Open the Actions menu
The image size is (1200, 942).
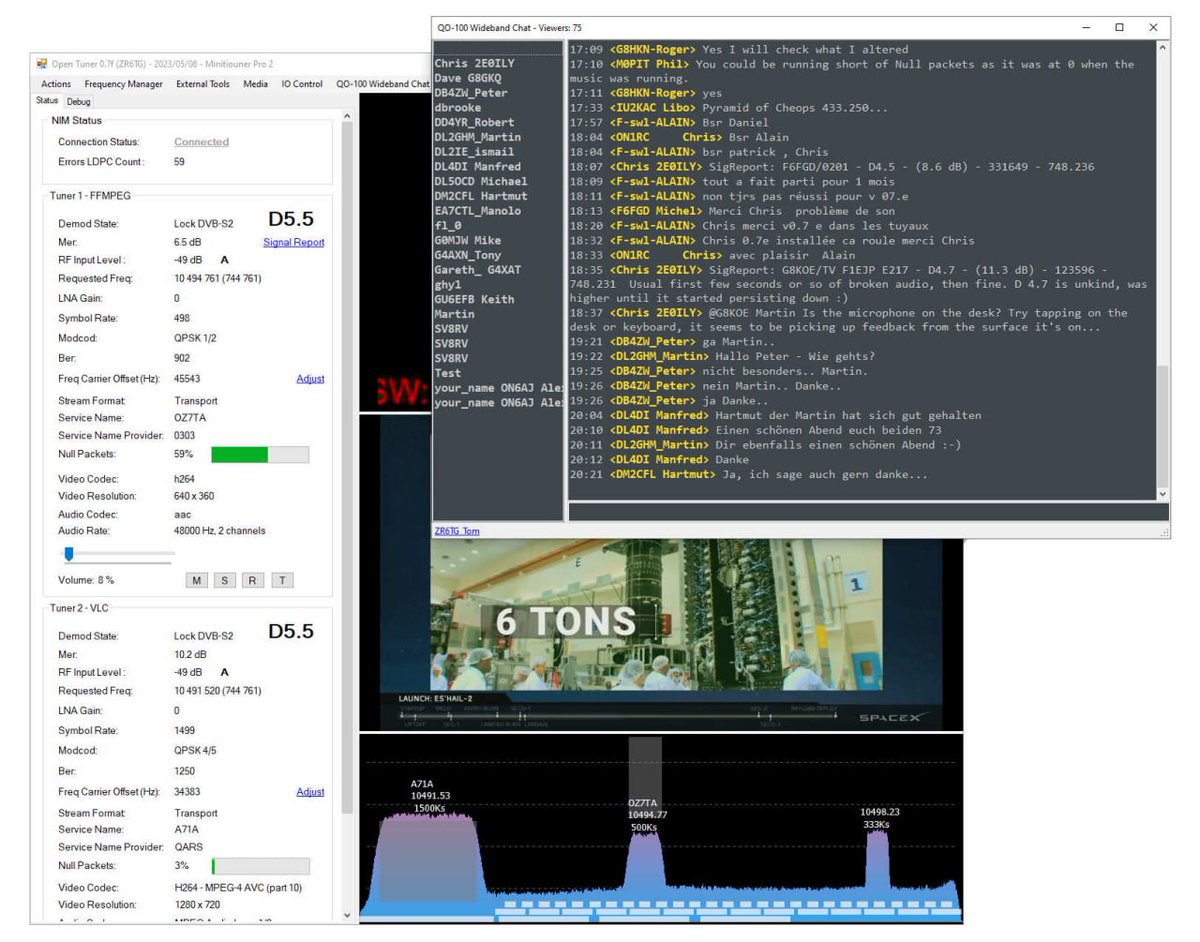tap(55, 84)
